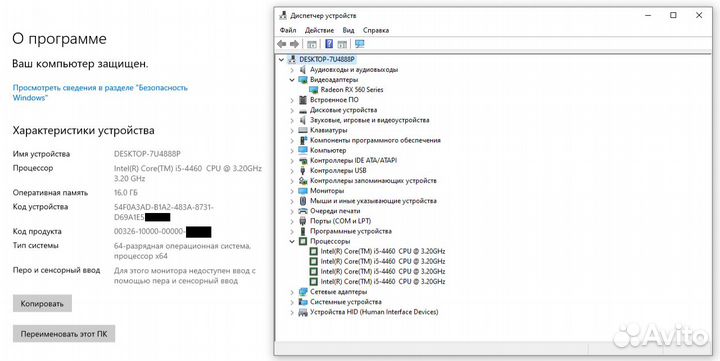Image resolution: width=720 pixels, height=361 pixels.
Task: Click the Device Manager title bar app icon
Action: (283, 15)
